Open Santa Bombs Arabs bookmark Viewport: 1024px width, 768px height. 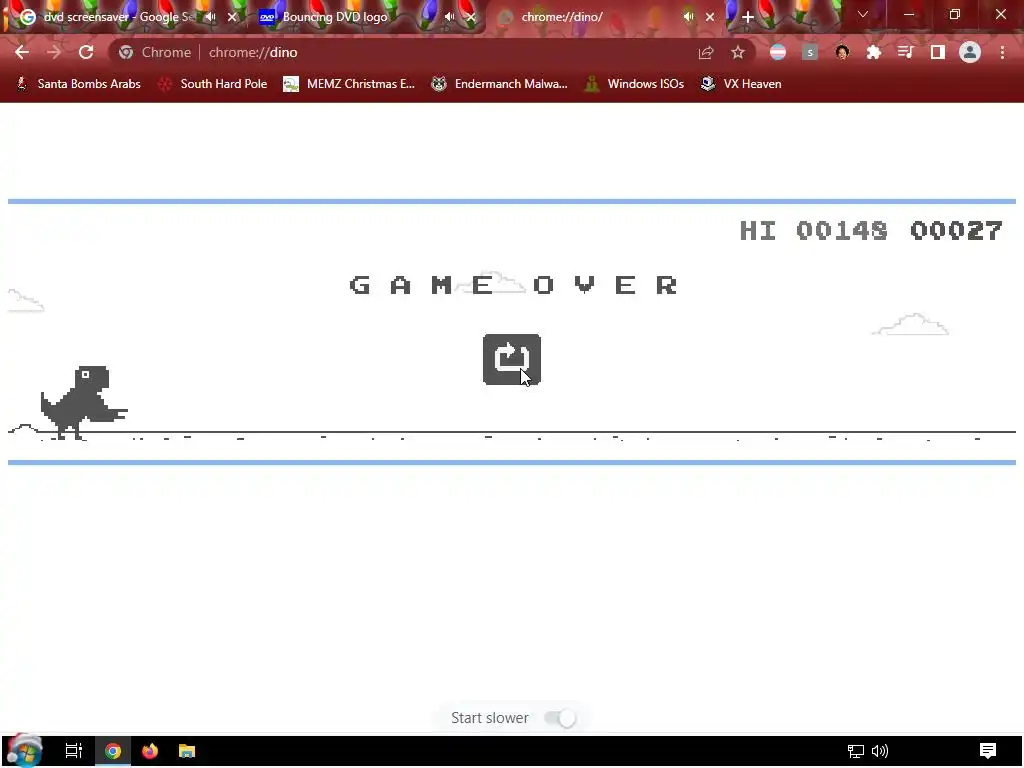(x=78, y=84)
